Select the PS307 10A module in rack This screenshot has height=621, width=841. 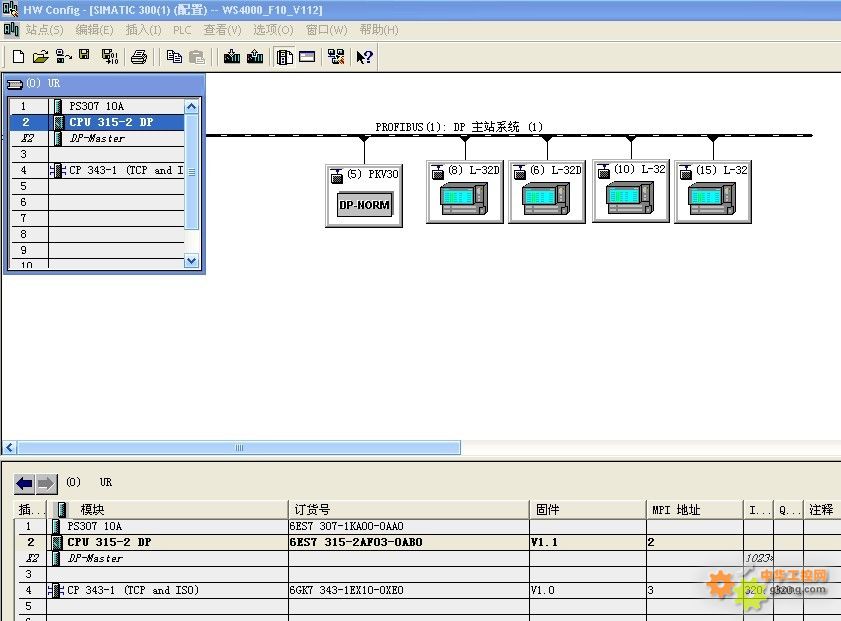tap(96, 106)
